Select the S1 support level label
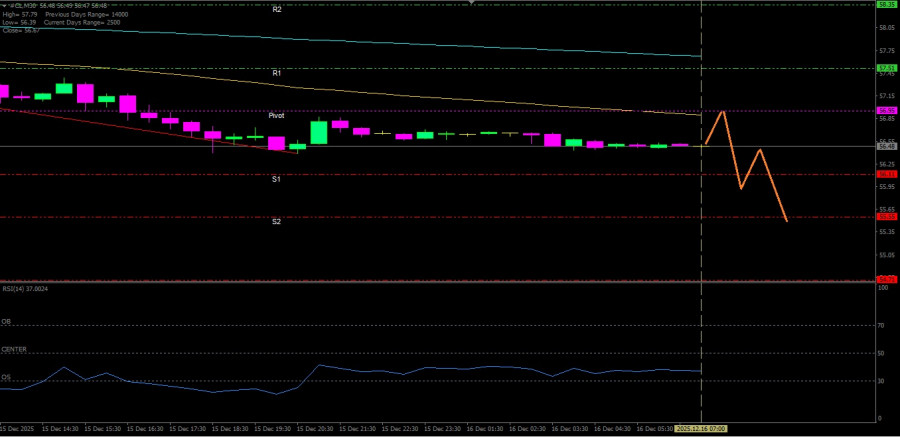 [x=276, y=179]
